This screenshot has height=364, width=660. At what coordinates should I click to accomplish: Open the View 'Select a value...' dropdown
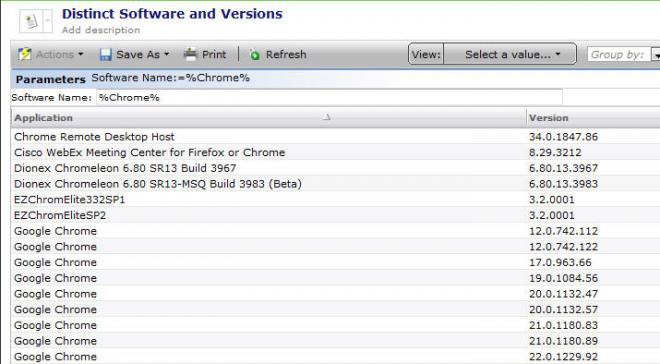(x=510, y=54)
